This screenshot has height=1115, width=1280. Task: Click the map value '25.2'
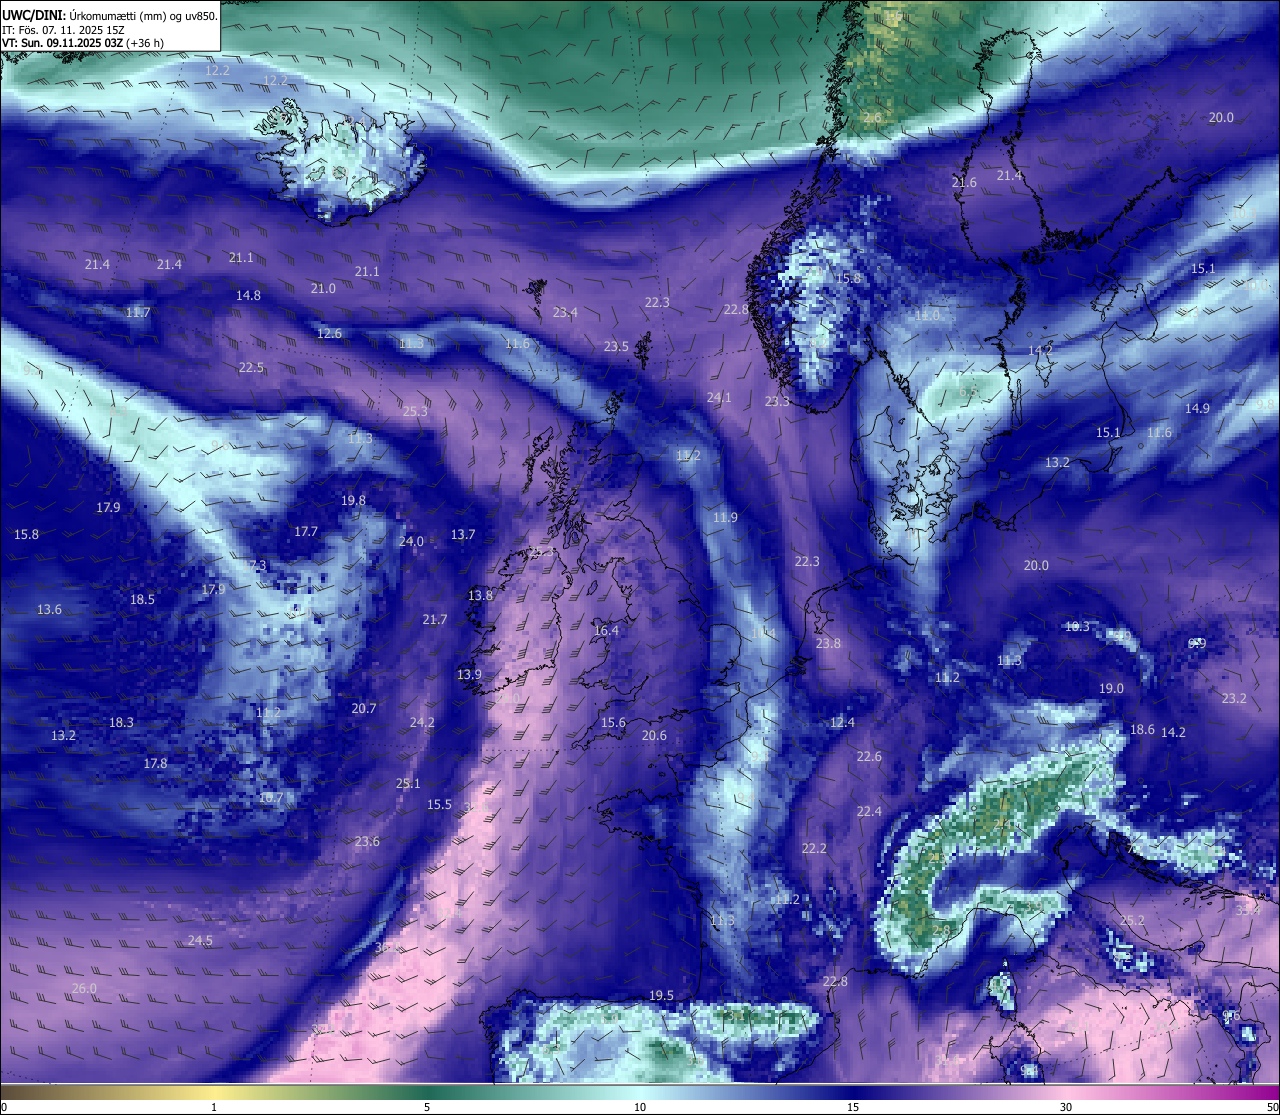[1132, 920]
